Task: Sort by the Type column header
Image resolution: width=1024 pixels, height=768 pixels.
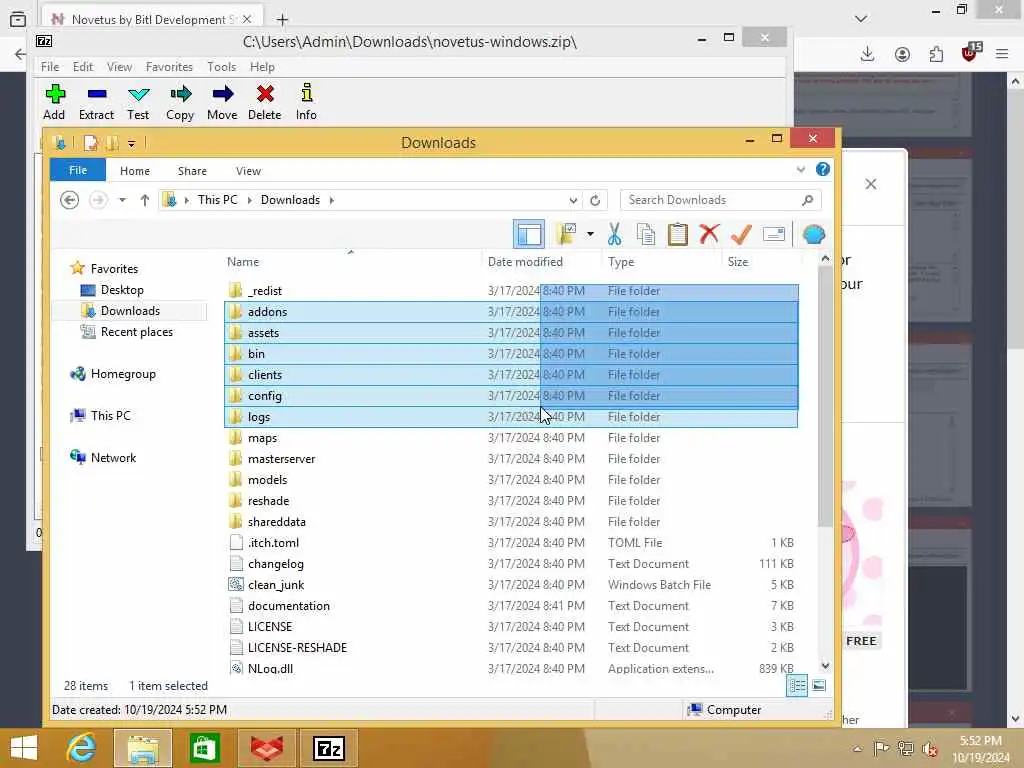Action: [662, 262]
